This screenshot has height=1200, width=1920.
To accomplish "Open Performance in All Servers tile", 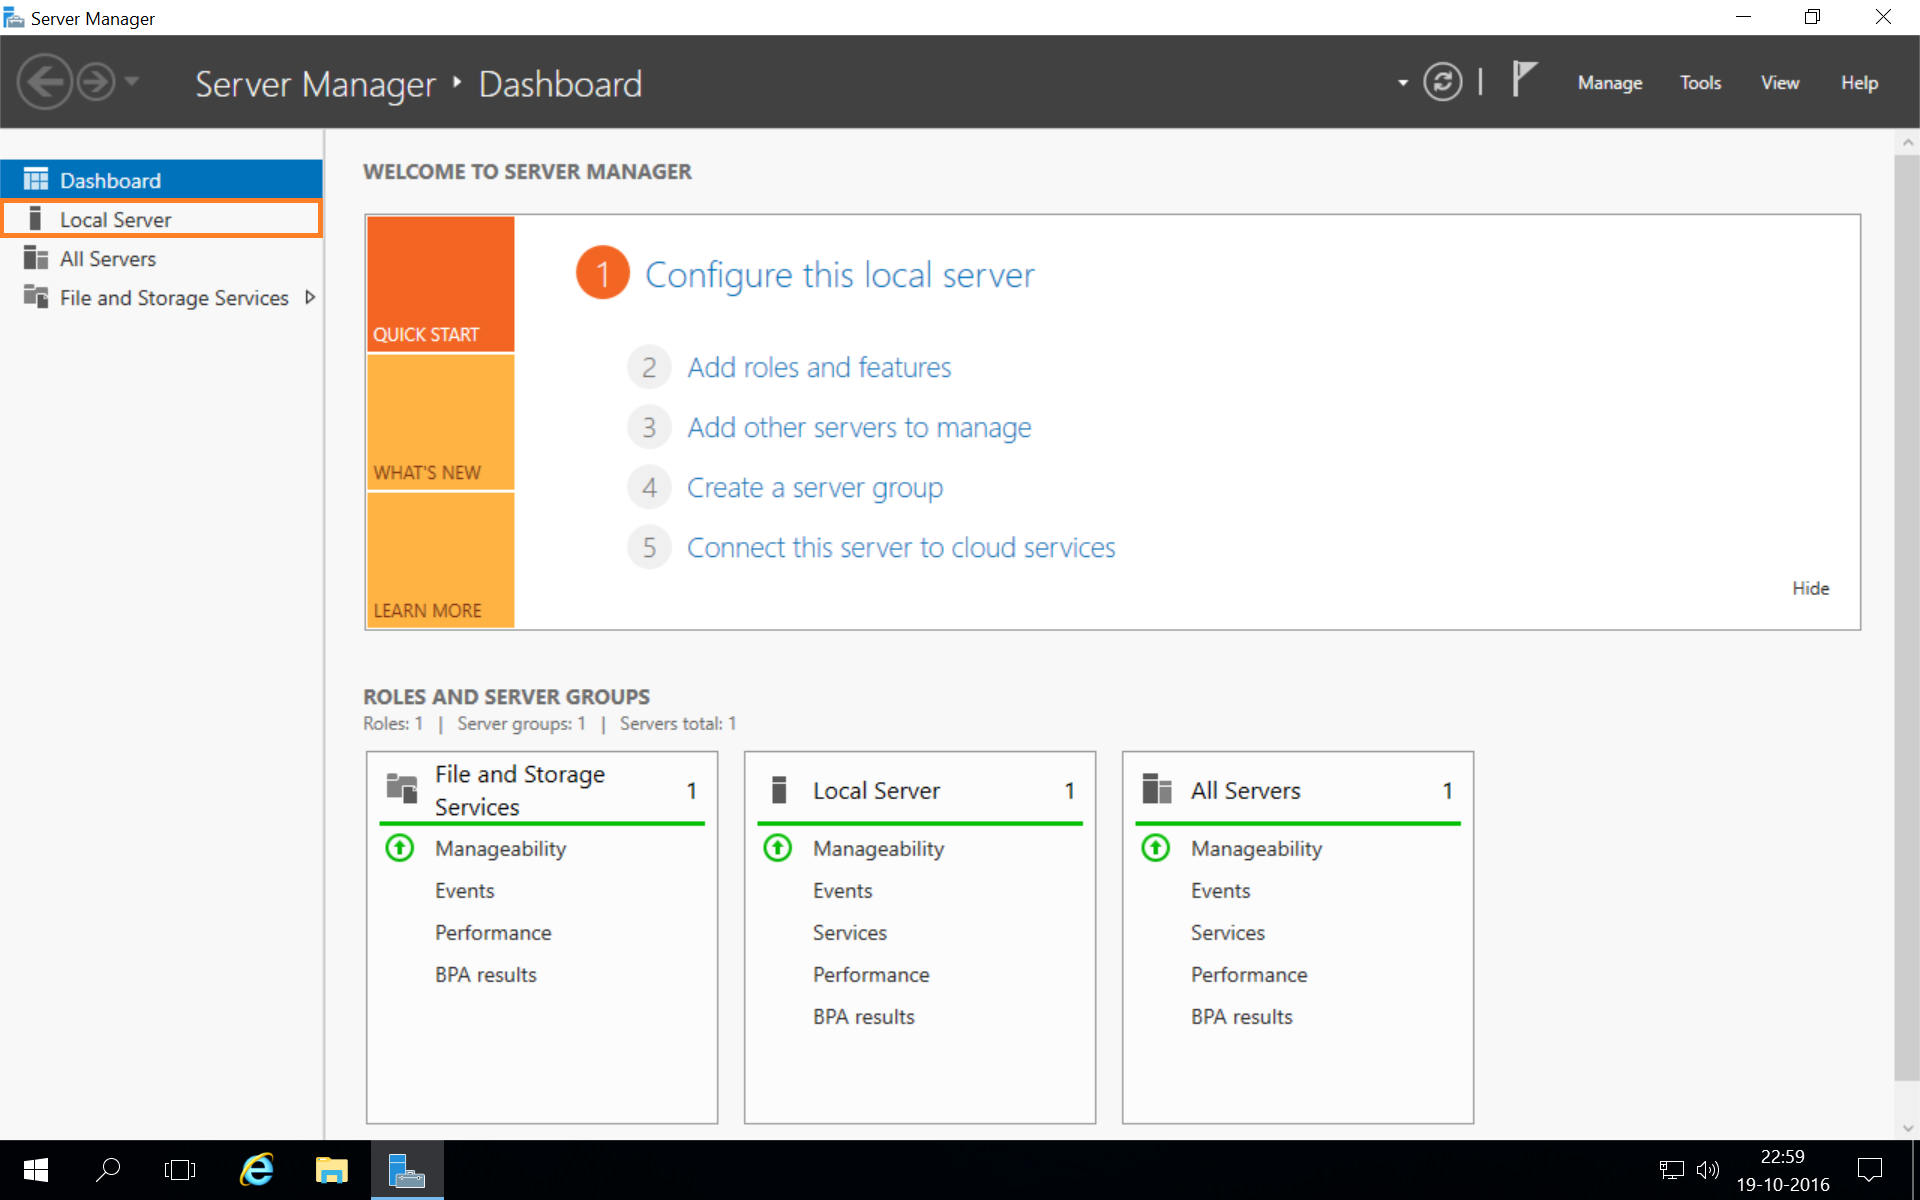I will click(1249, 974).
